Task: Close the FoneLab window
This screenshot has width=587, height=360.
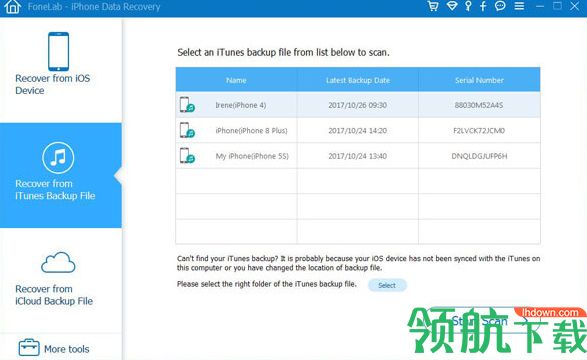Action: click(x=575, y=6)
